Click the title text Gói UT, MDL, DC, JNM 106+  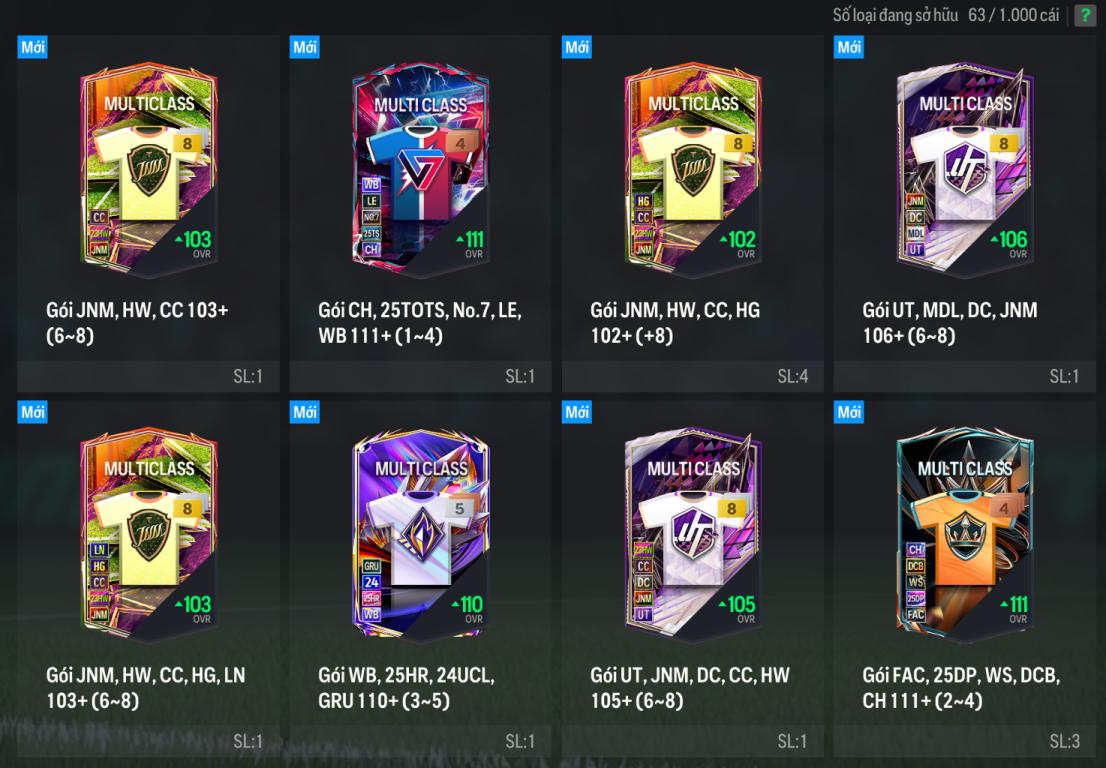click(949, 322)
